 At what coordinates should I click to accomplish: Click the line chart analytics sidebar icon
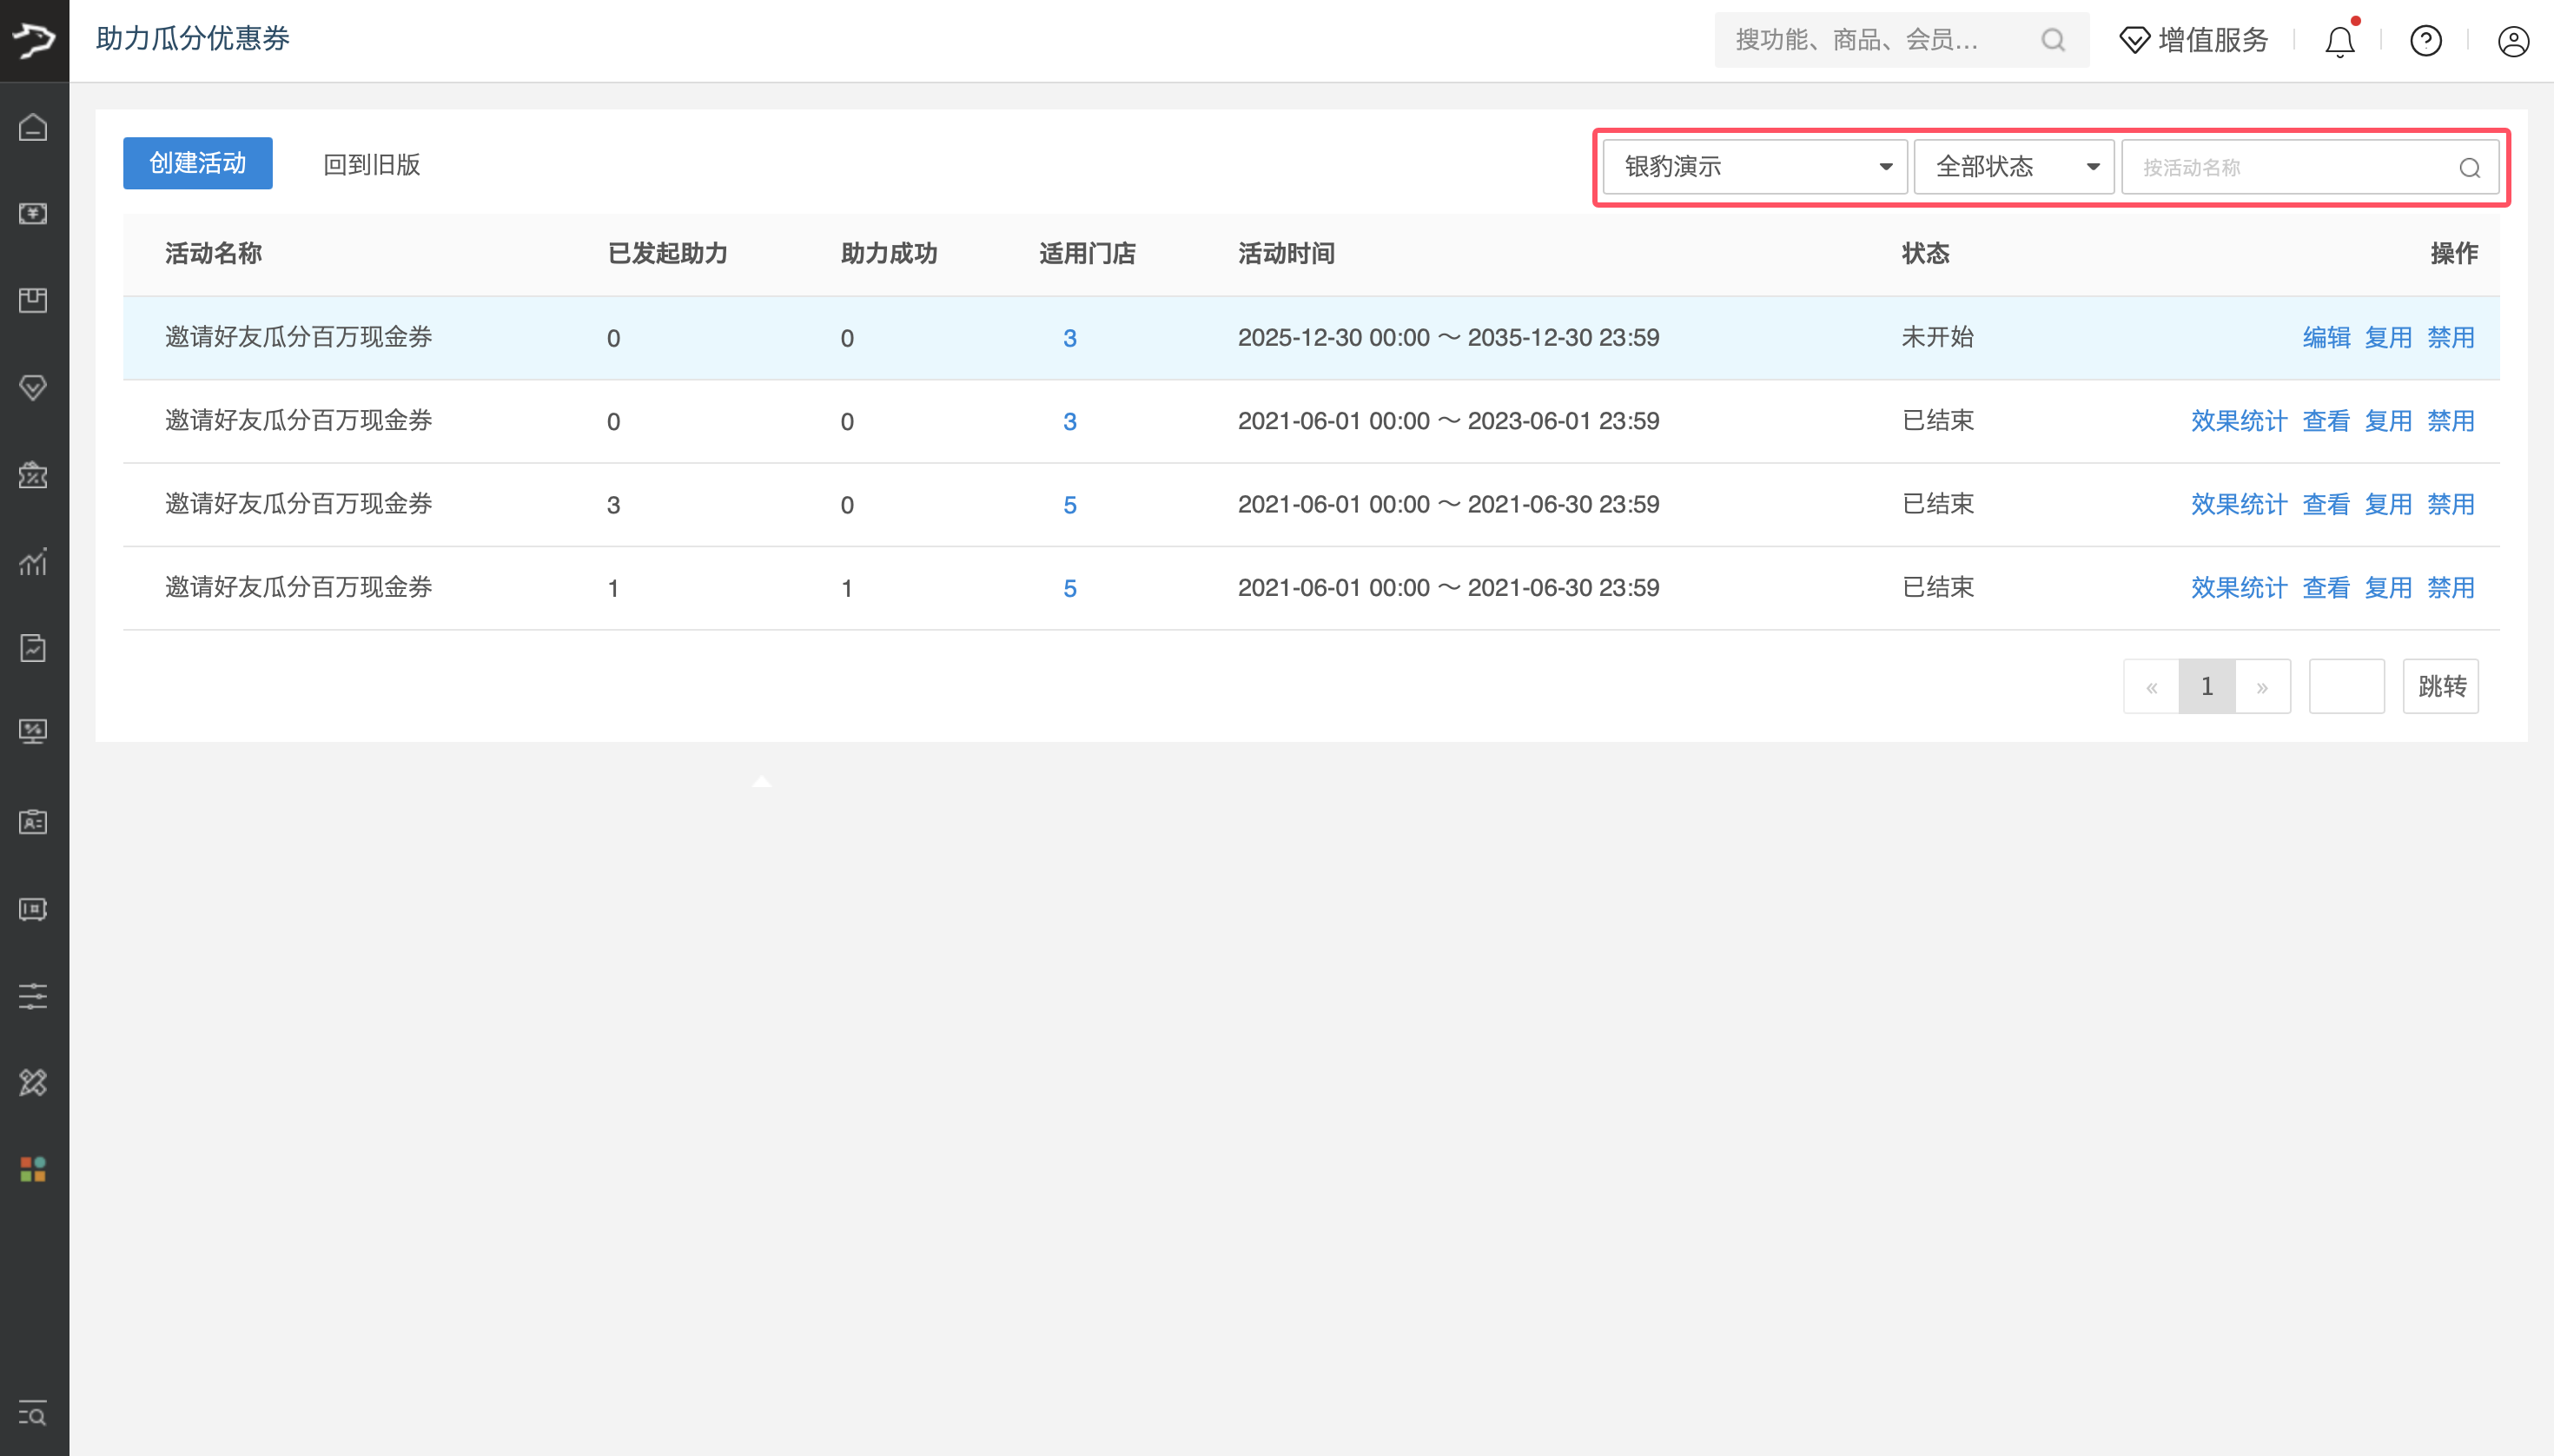pyautogui.click(x=33, y=562)
